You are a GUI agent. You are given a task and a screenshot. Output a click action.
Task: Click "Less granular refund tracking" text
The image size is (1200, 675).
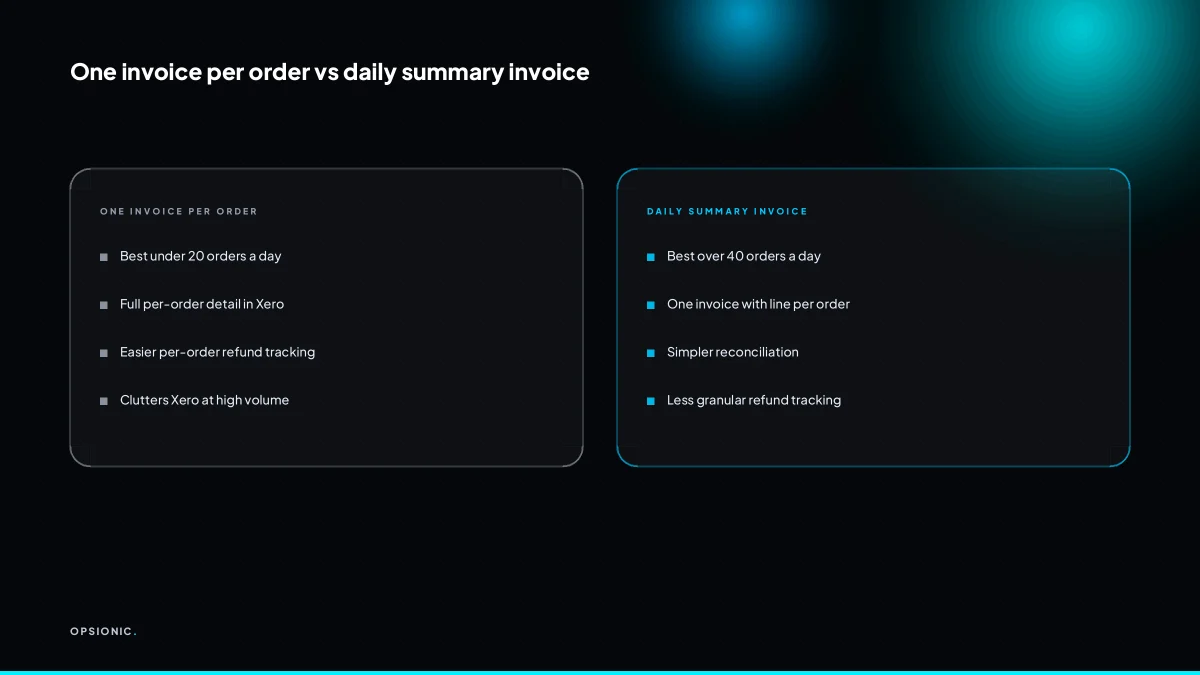click(754, 400)
